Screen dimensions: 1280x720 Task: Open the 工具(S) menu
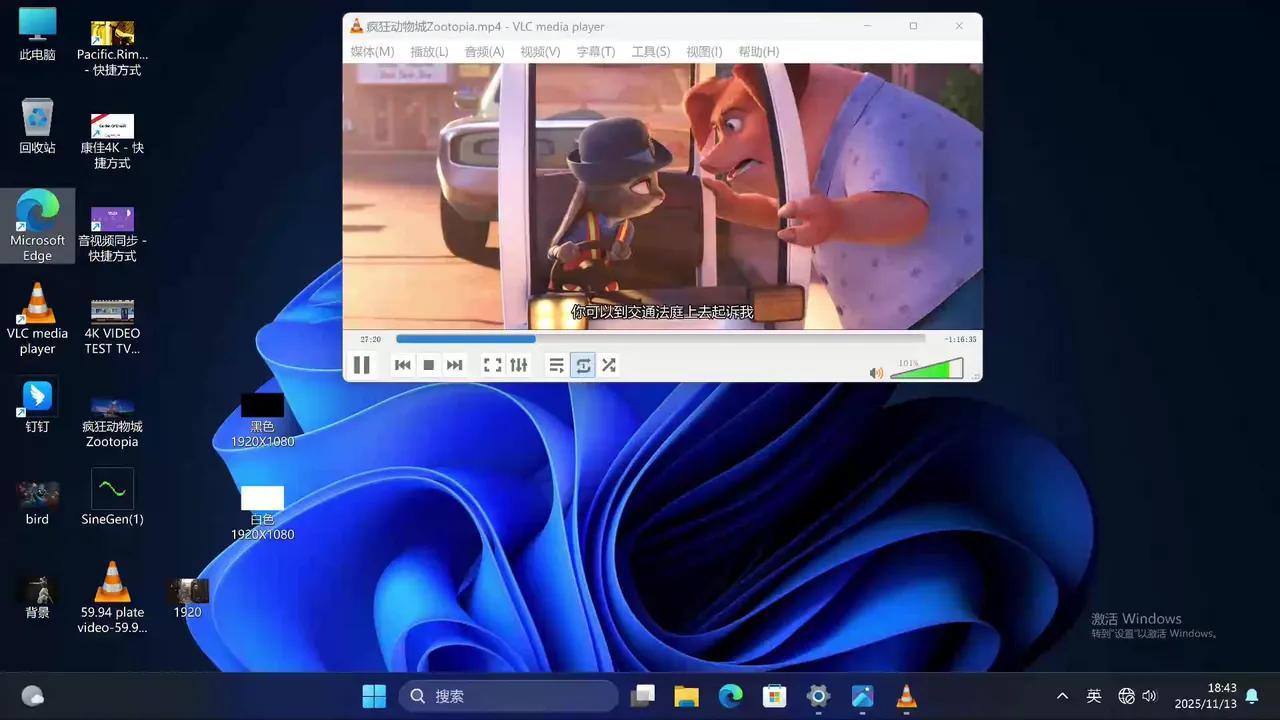click(650, 52)
